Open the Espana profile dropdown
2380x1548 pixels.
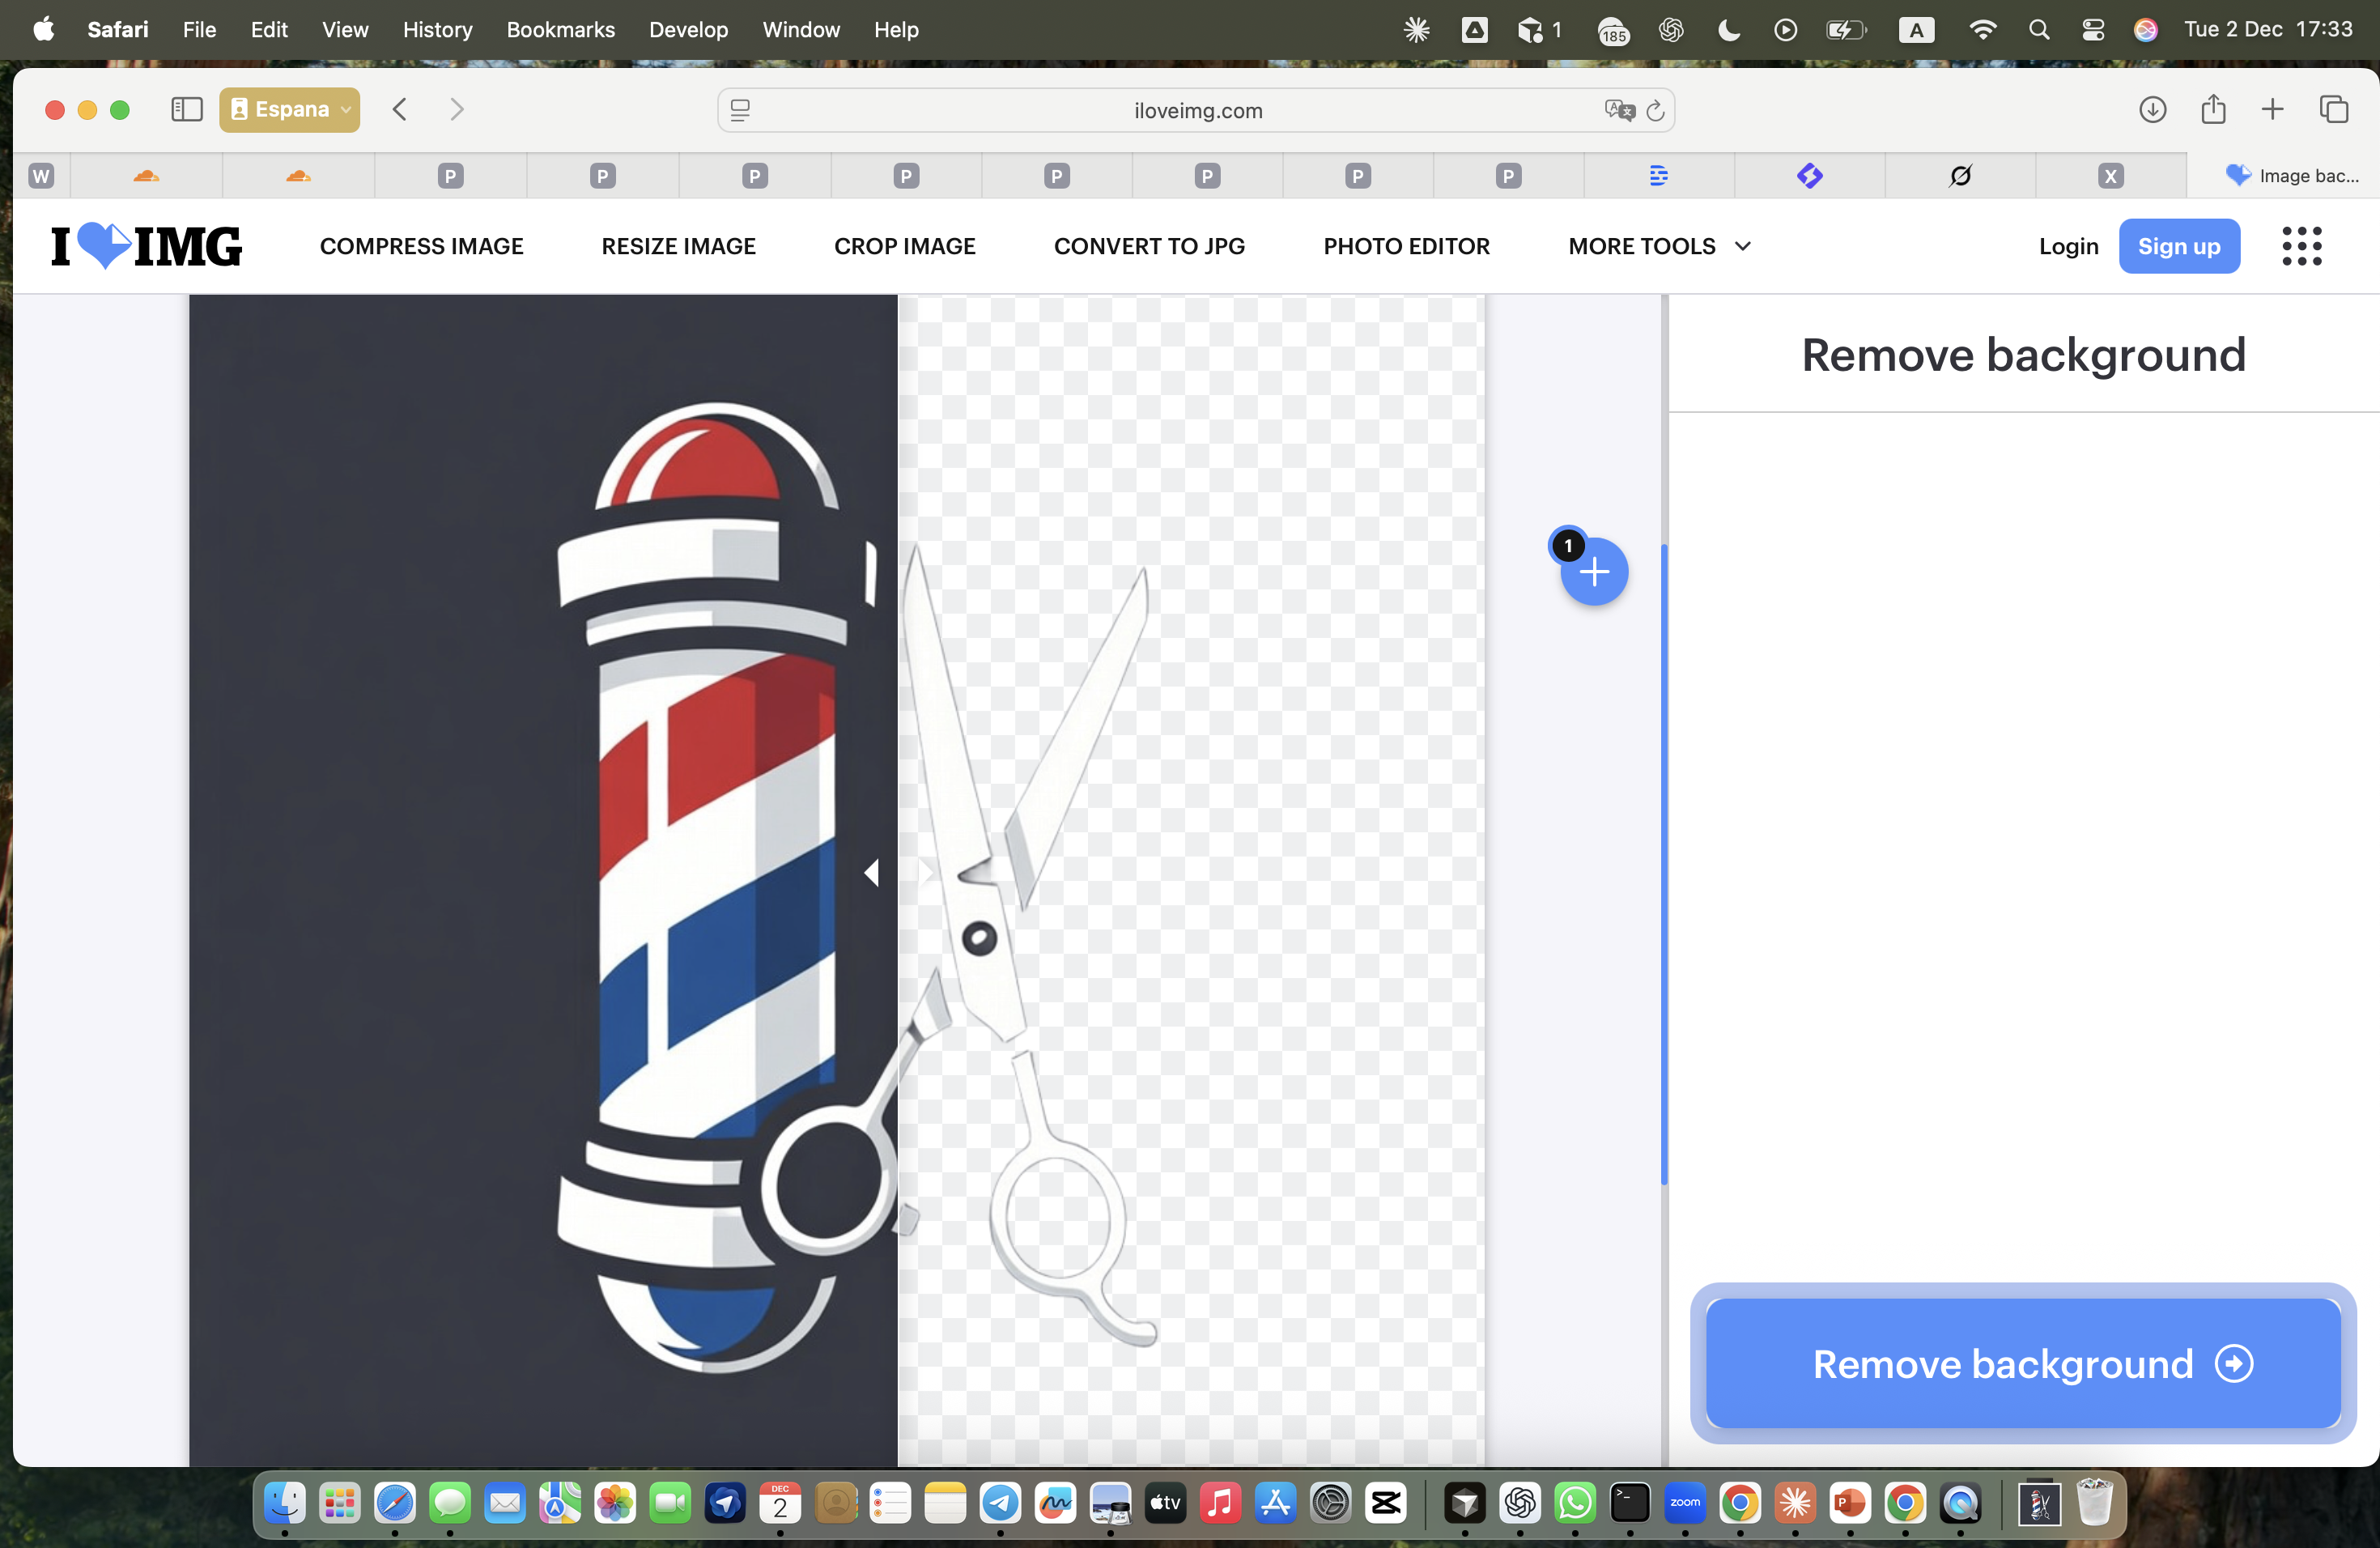289,110
